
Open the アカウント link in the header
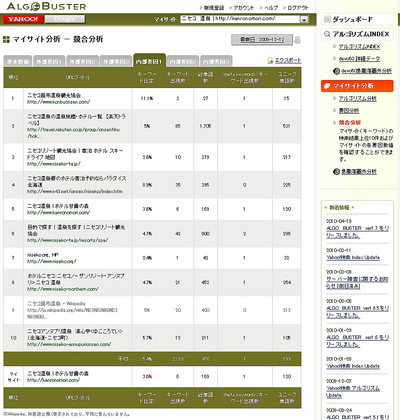coord(244,8)
